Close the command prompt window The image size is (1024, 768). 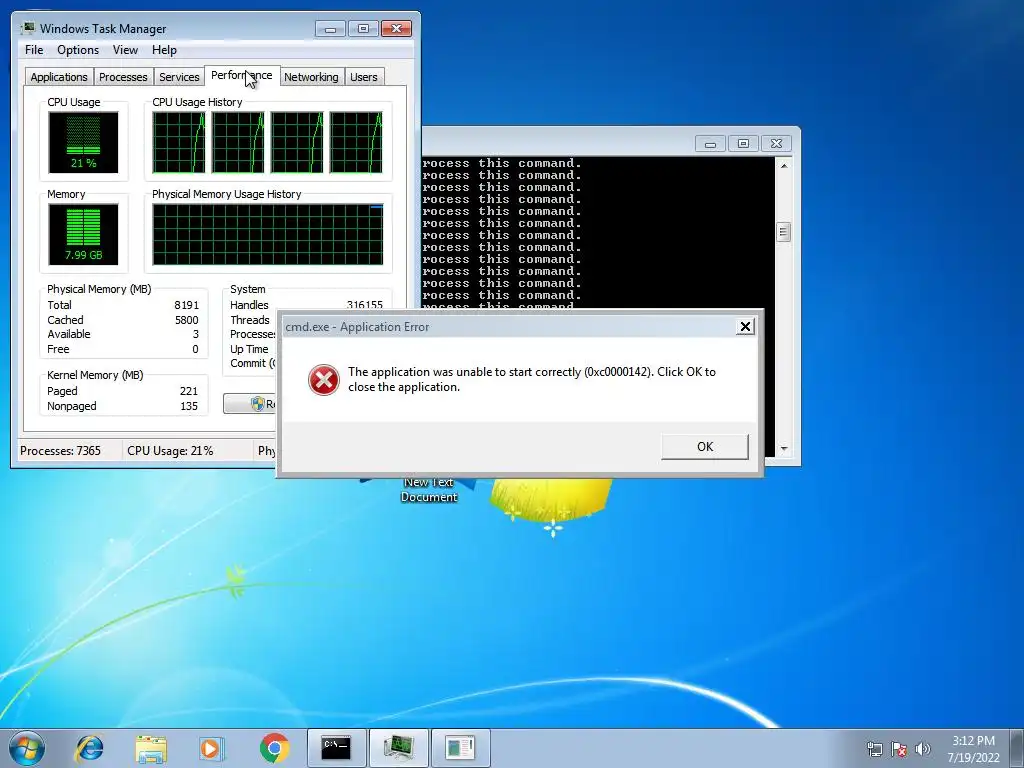(x=776, y=144)
